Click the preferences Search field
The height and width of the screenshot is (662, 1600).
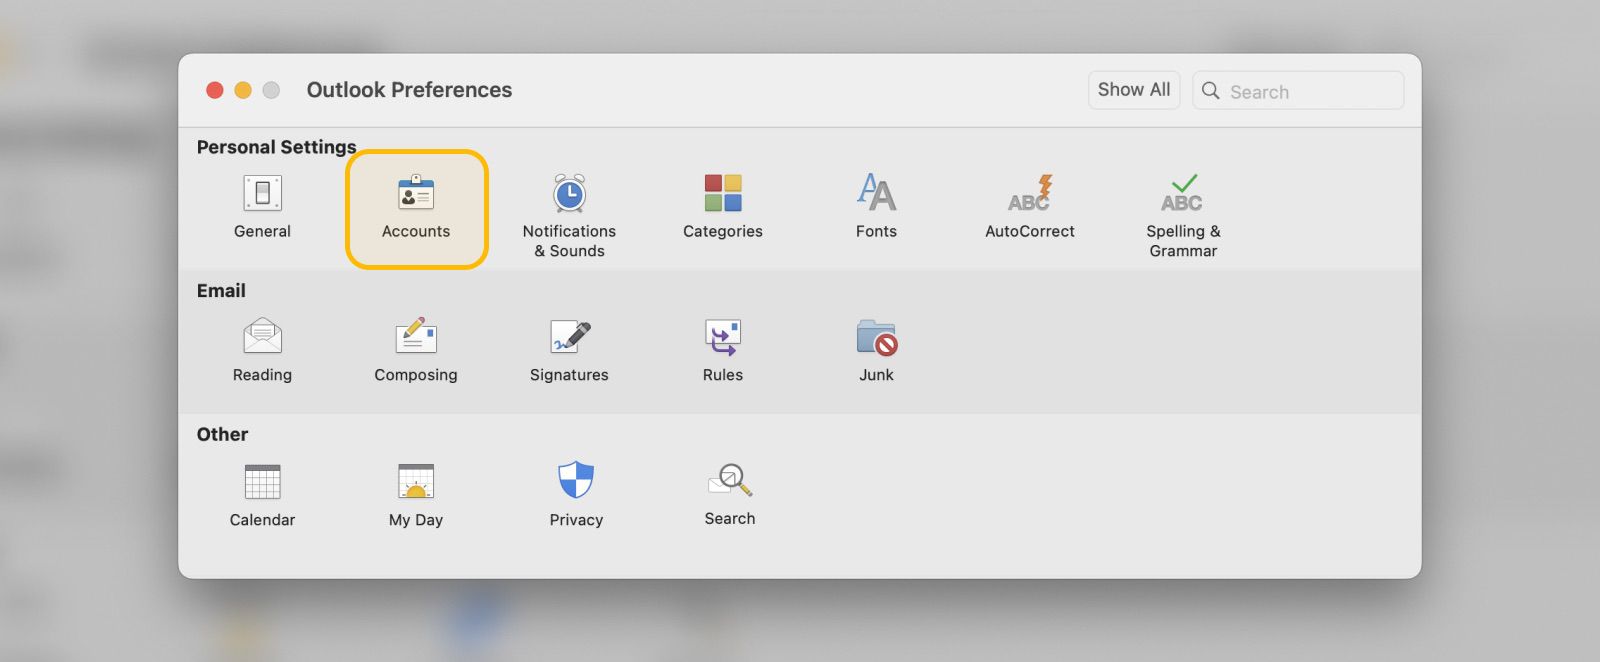pyautogui.click(x=1298, y=91)
